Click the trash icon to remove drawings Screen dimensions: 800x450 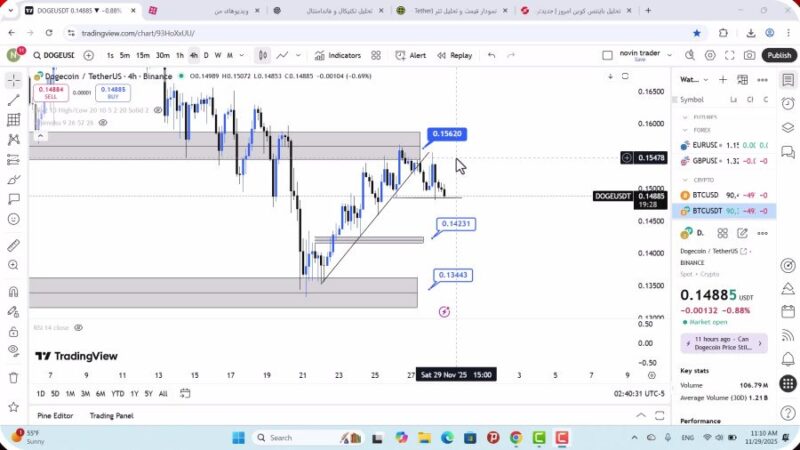coord(13,377)
